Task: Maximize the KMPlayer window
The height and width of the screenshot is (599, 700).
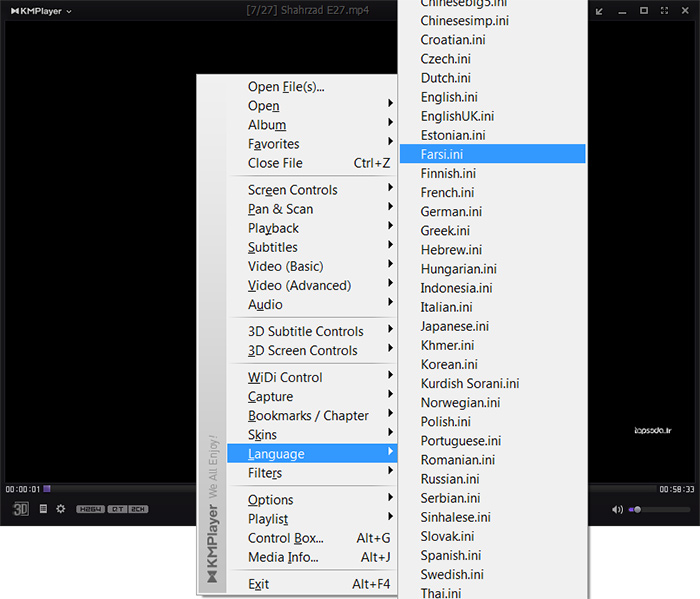Action: pos(644,11)
